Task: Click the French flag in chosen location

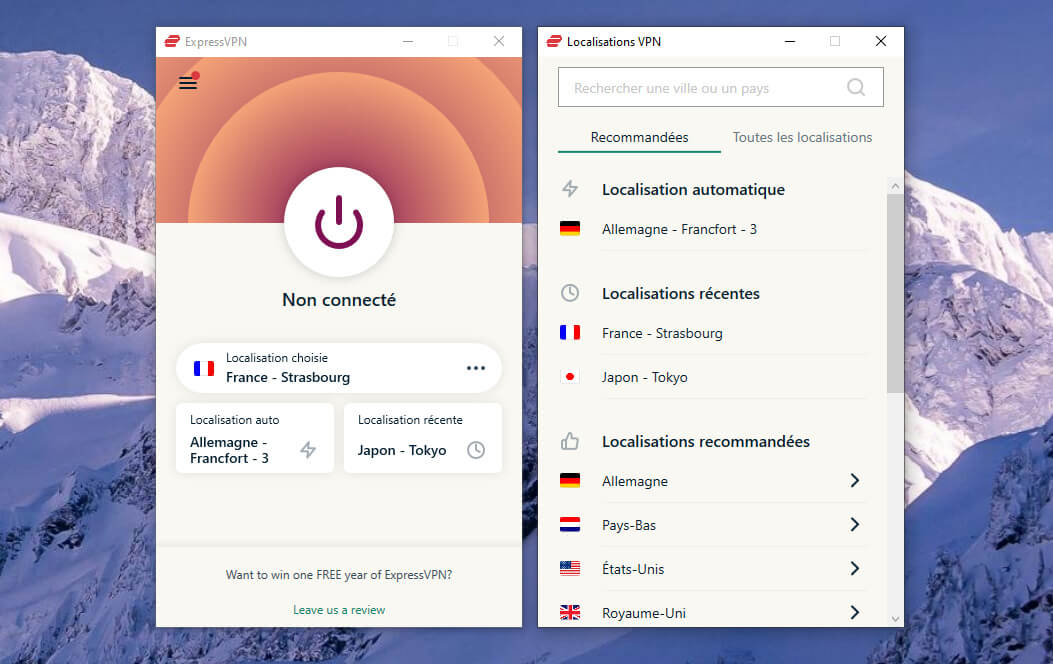Action: [203, 368]
